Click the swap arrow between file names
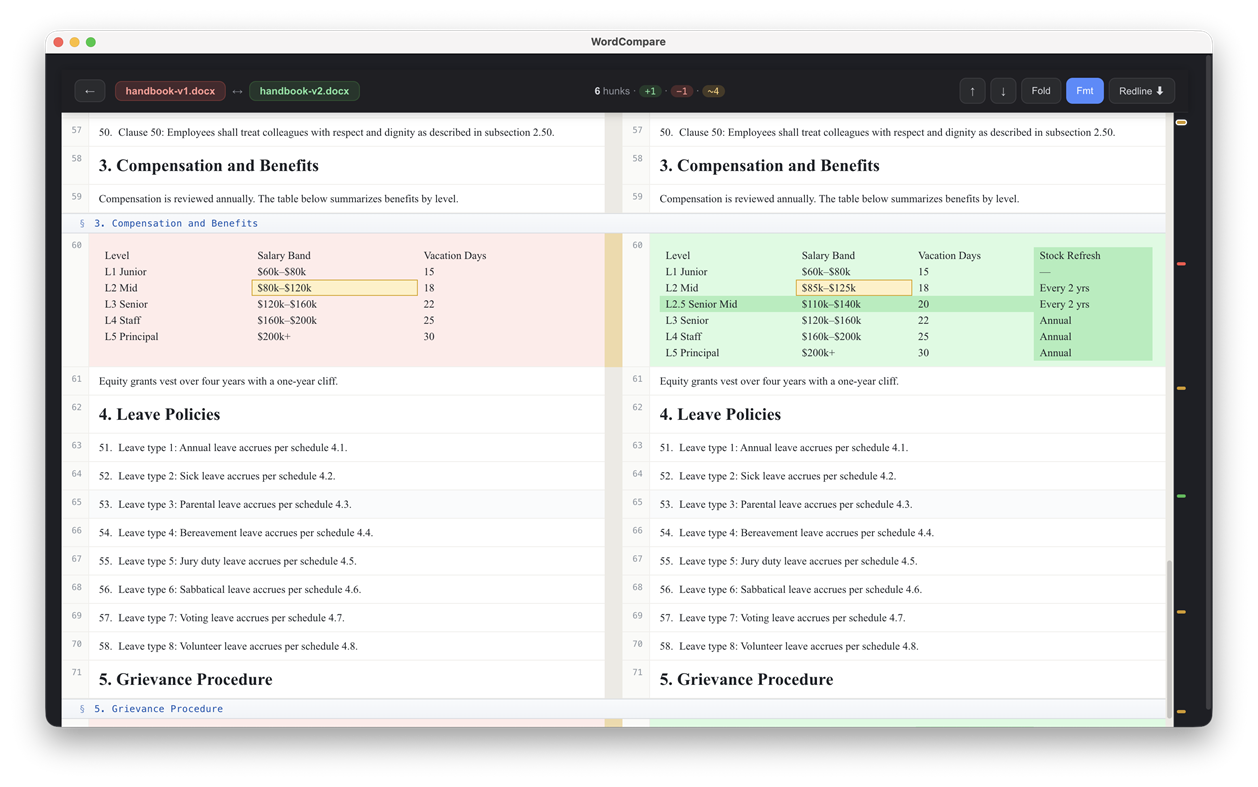The image size is (1258, 787). pos(237,91)
